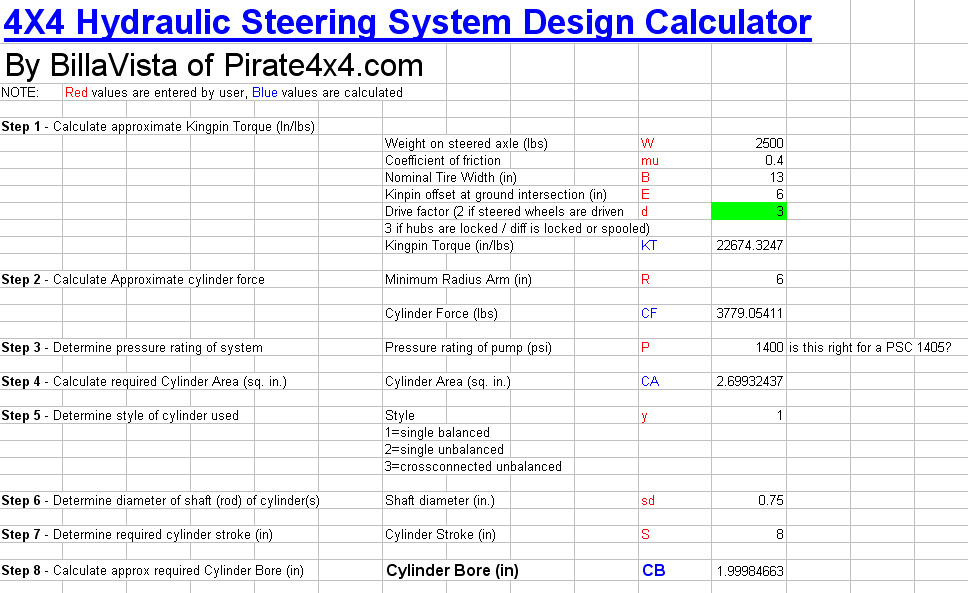Select the 'Coefficient of friction' label

(443, 160)
